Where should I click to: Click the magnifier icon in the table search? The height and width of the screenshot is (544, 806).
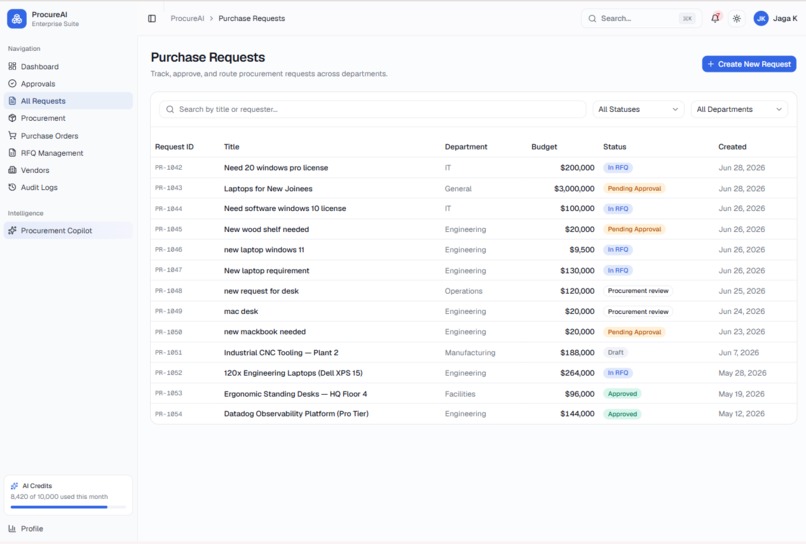[x=170, y=109]
